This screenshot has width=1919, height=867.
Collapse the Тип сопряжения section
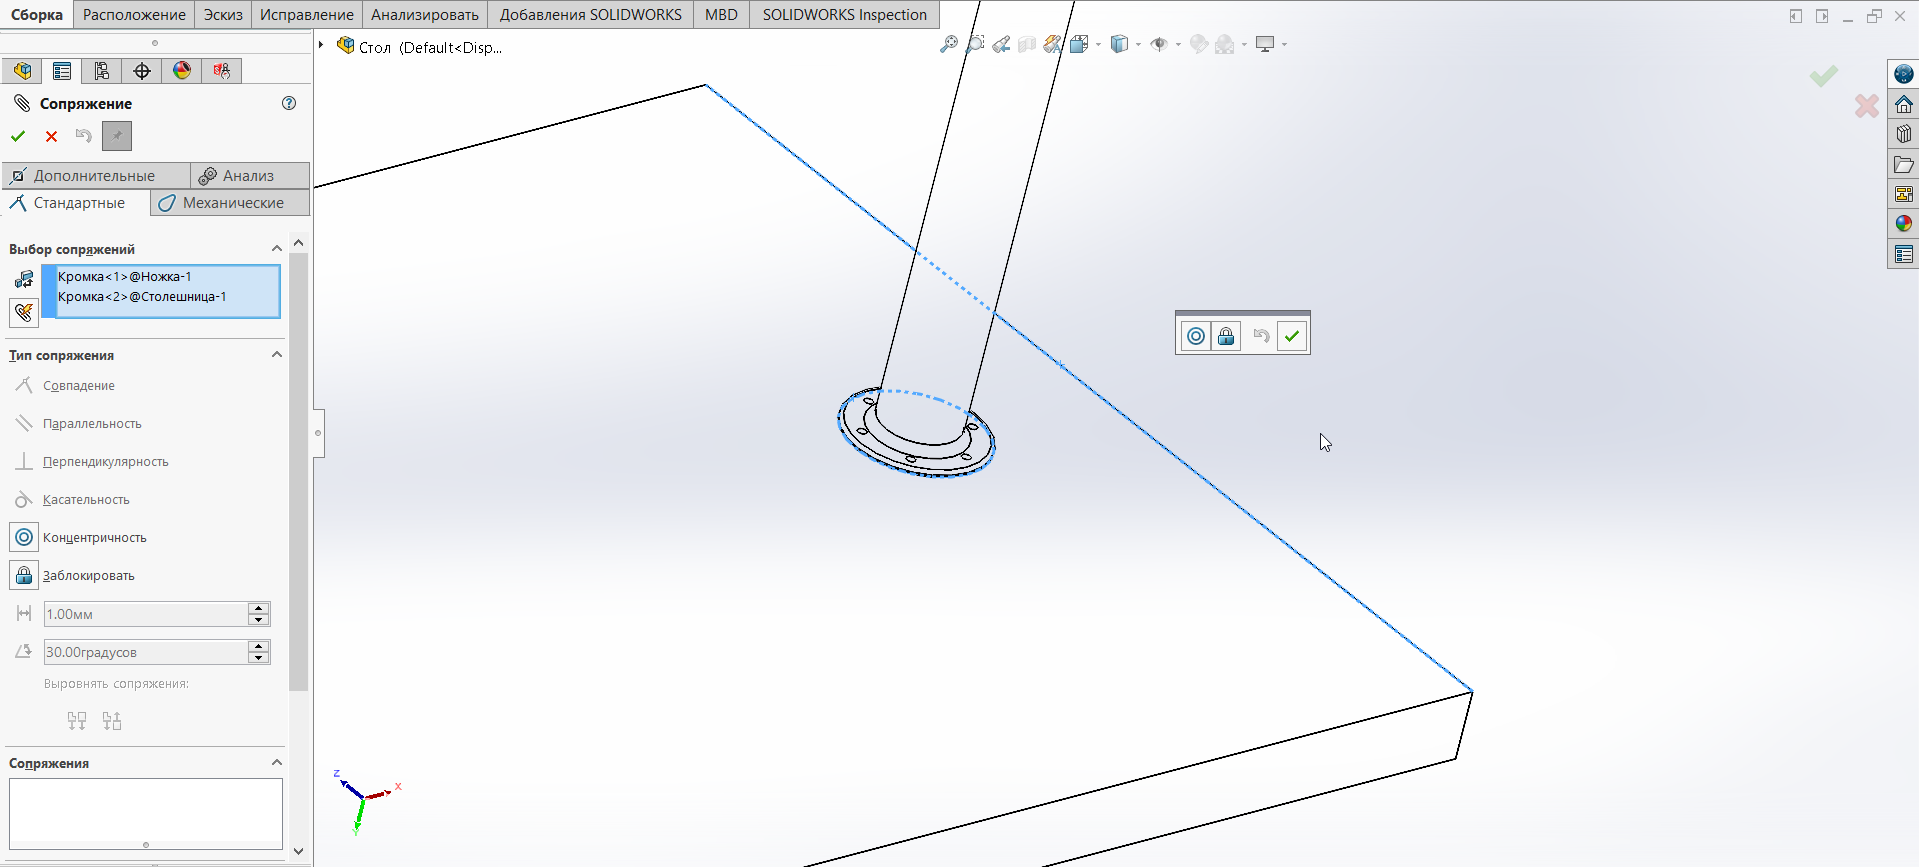tap(277, 355)
